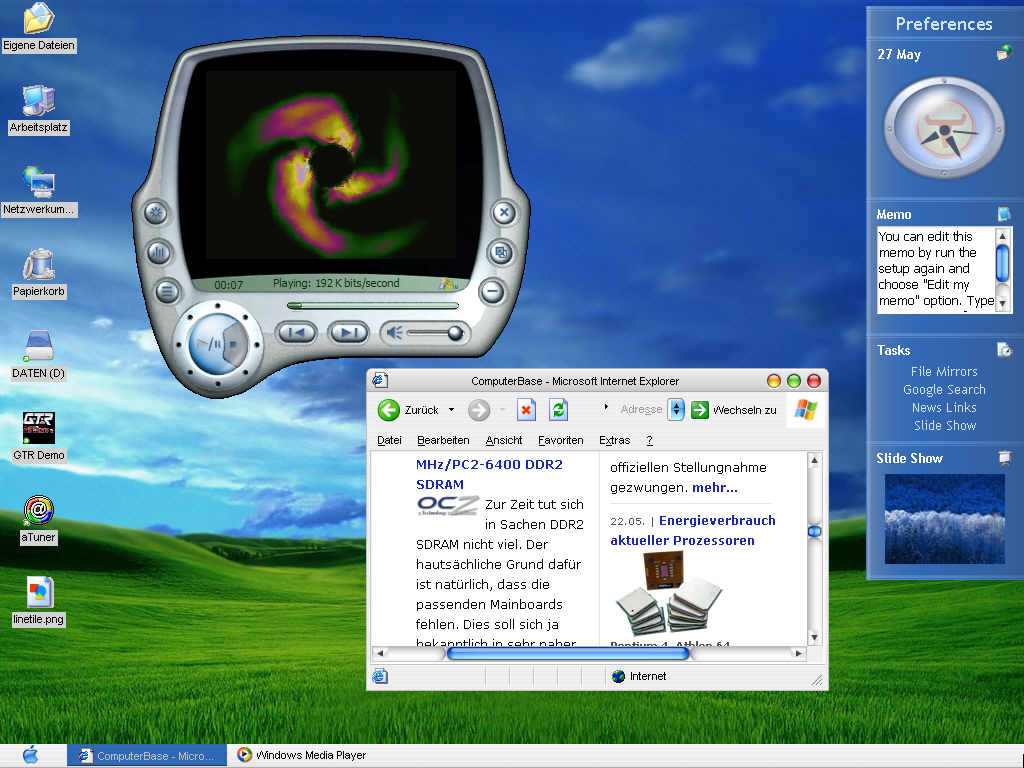
Task: Click the media player seek progress bar
Action: [373, 305]
